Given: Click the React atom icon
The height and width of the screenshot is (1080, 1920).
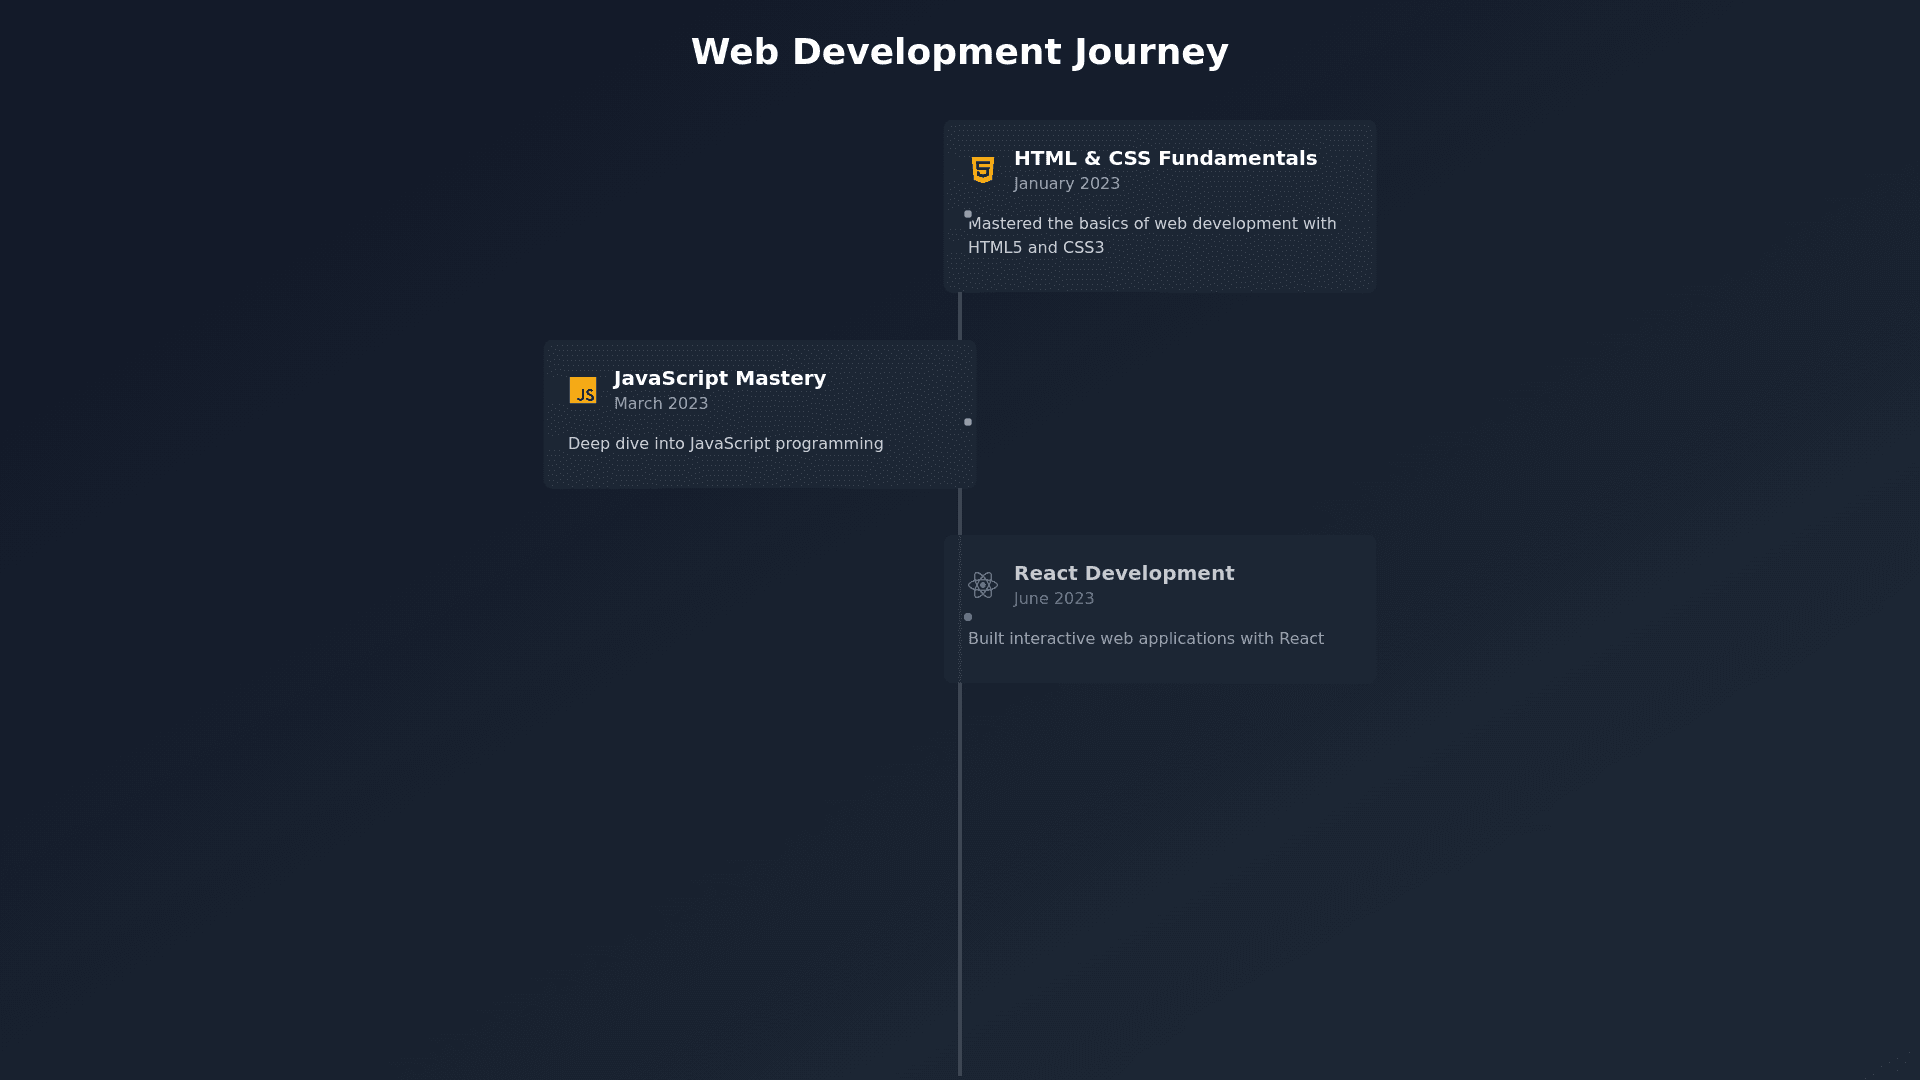Looking at the screenshot, I should point(983,585).
